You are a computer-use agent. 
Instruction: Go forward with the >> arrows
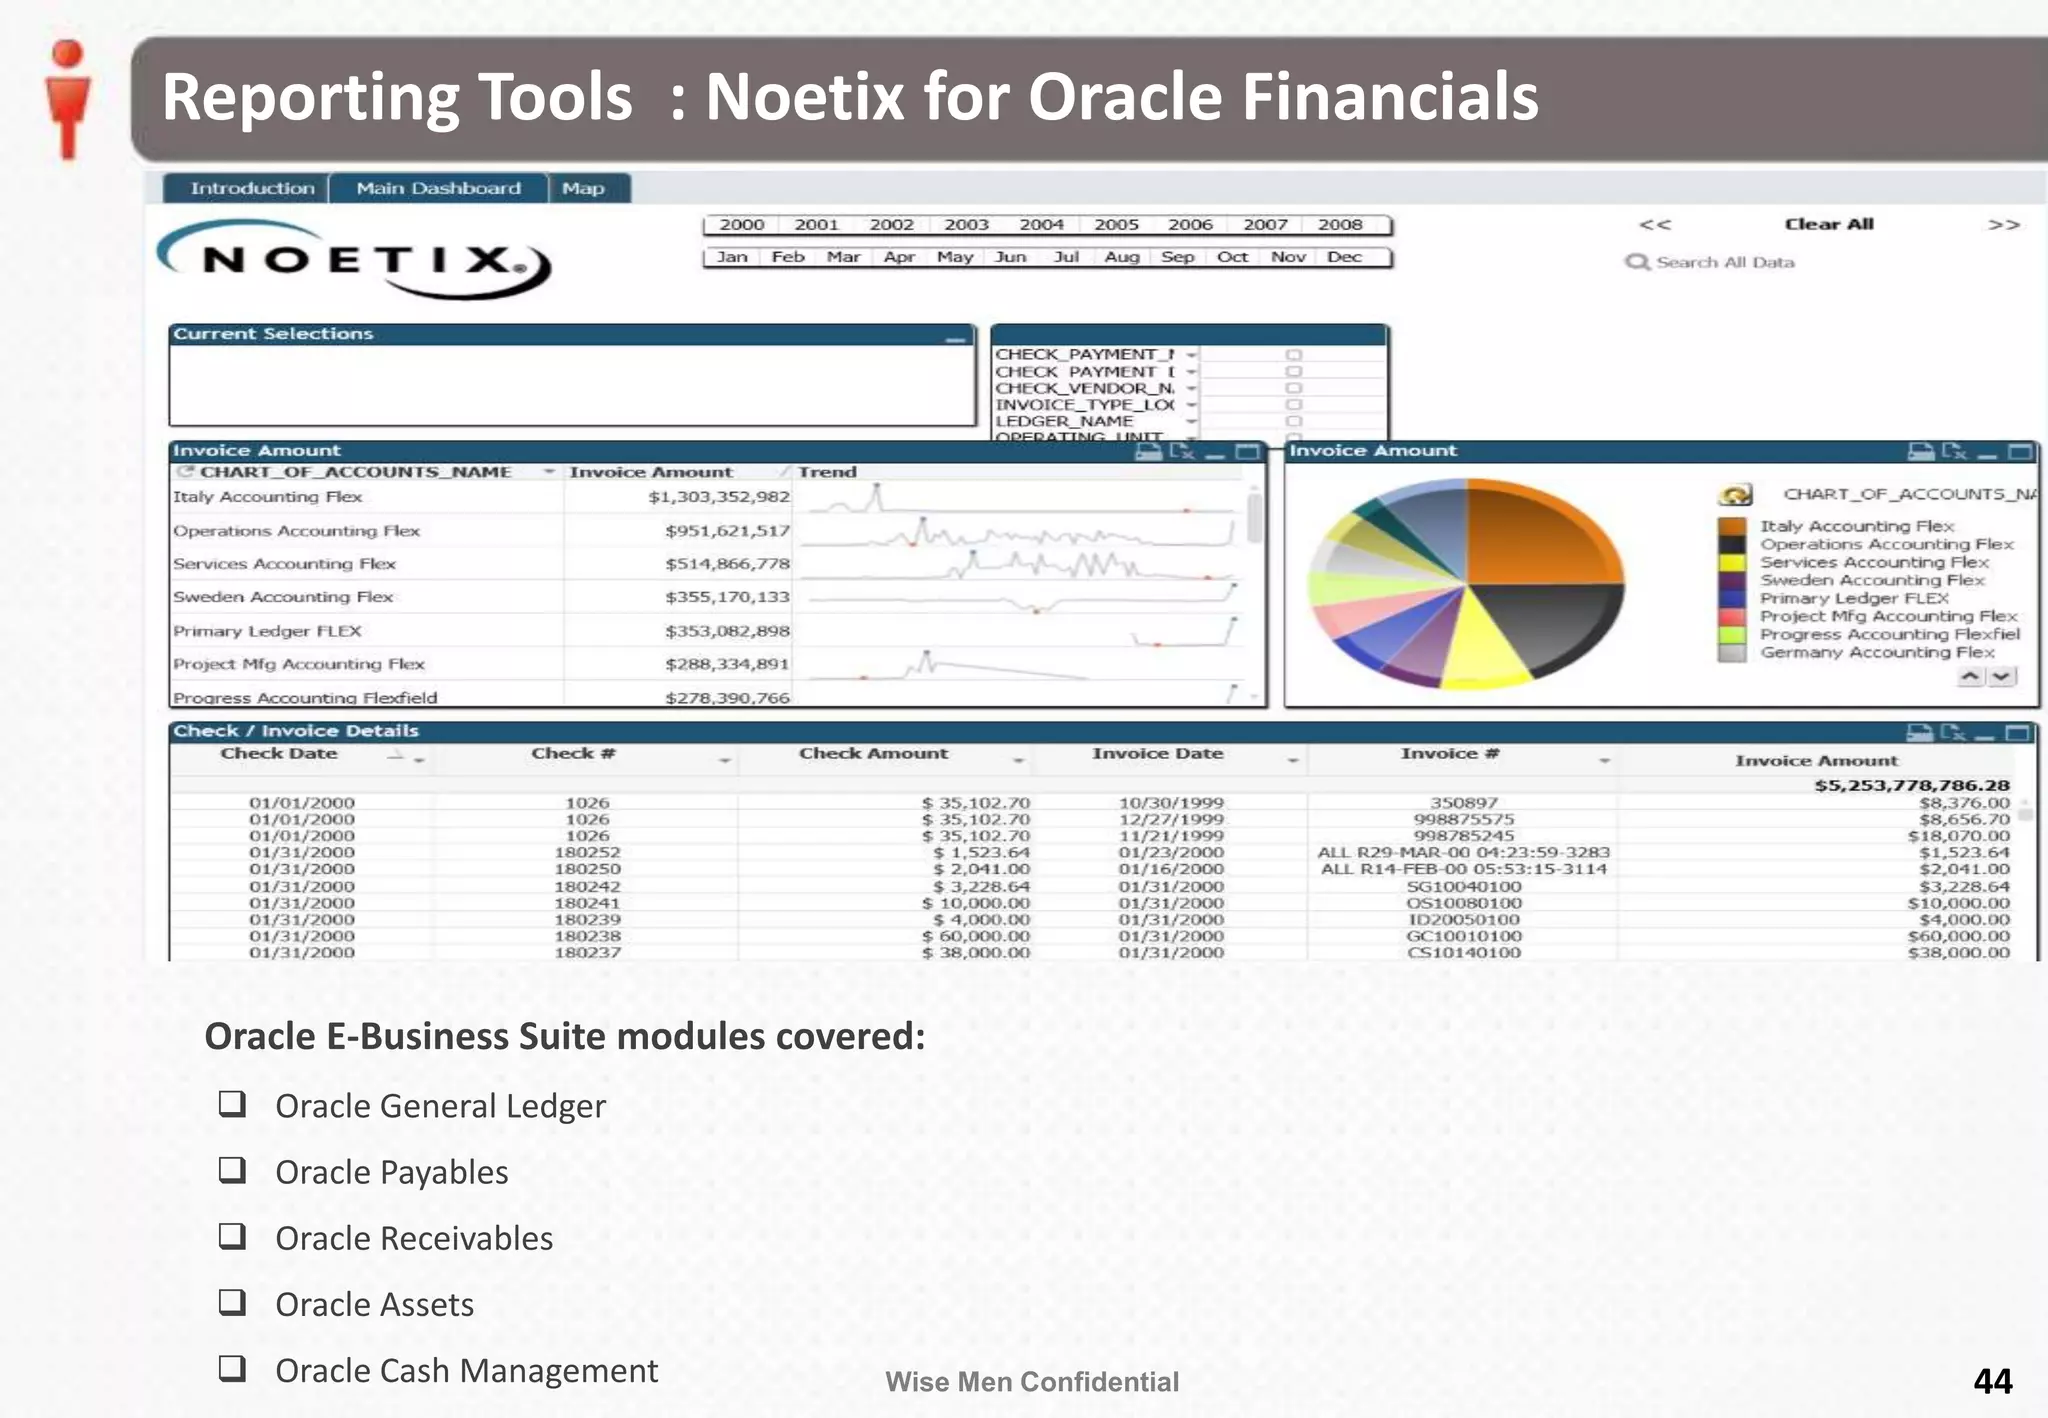pyautogui.click(x=2003, y=225)
